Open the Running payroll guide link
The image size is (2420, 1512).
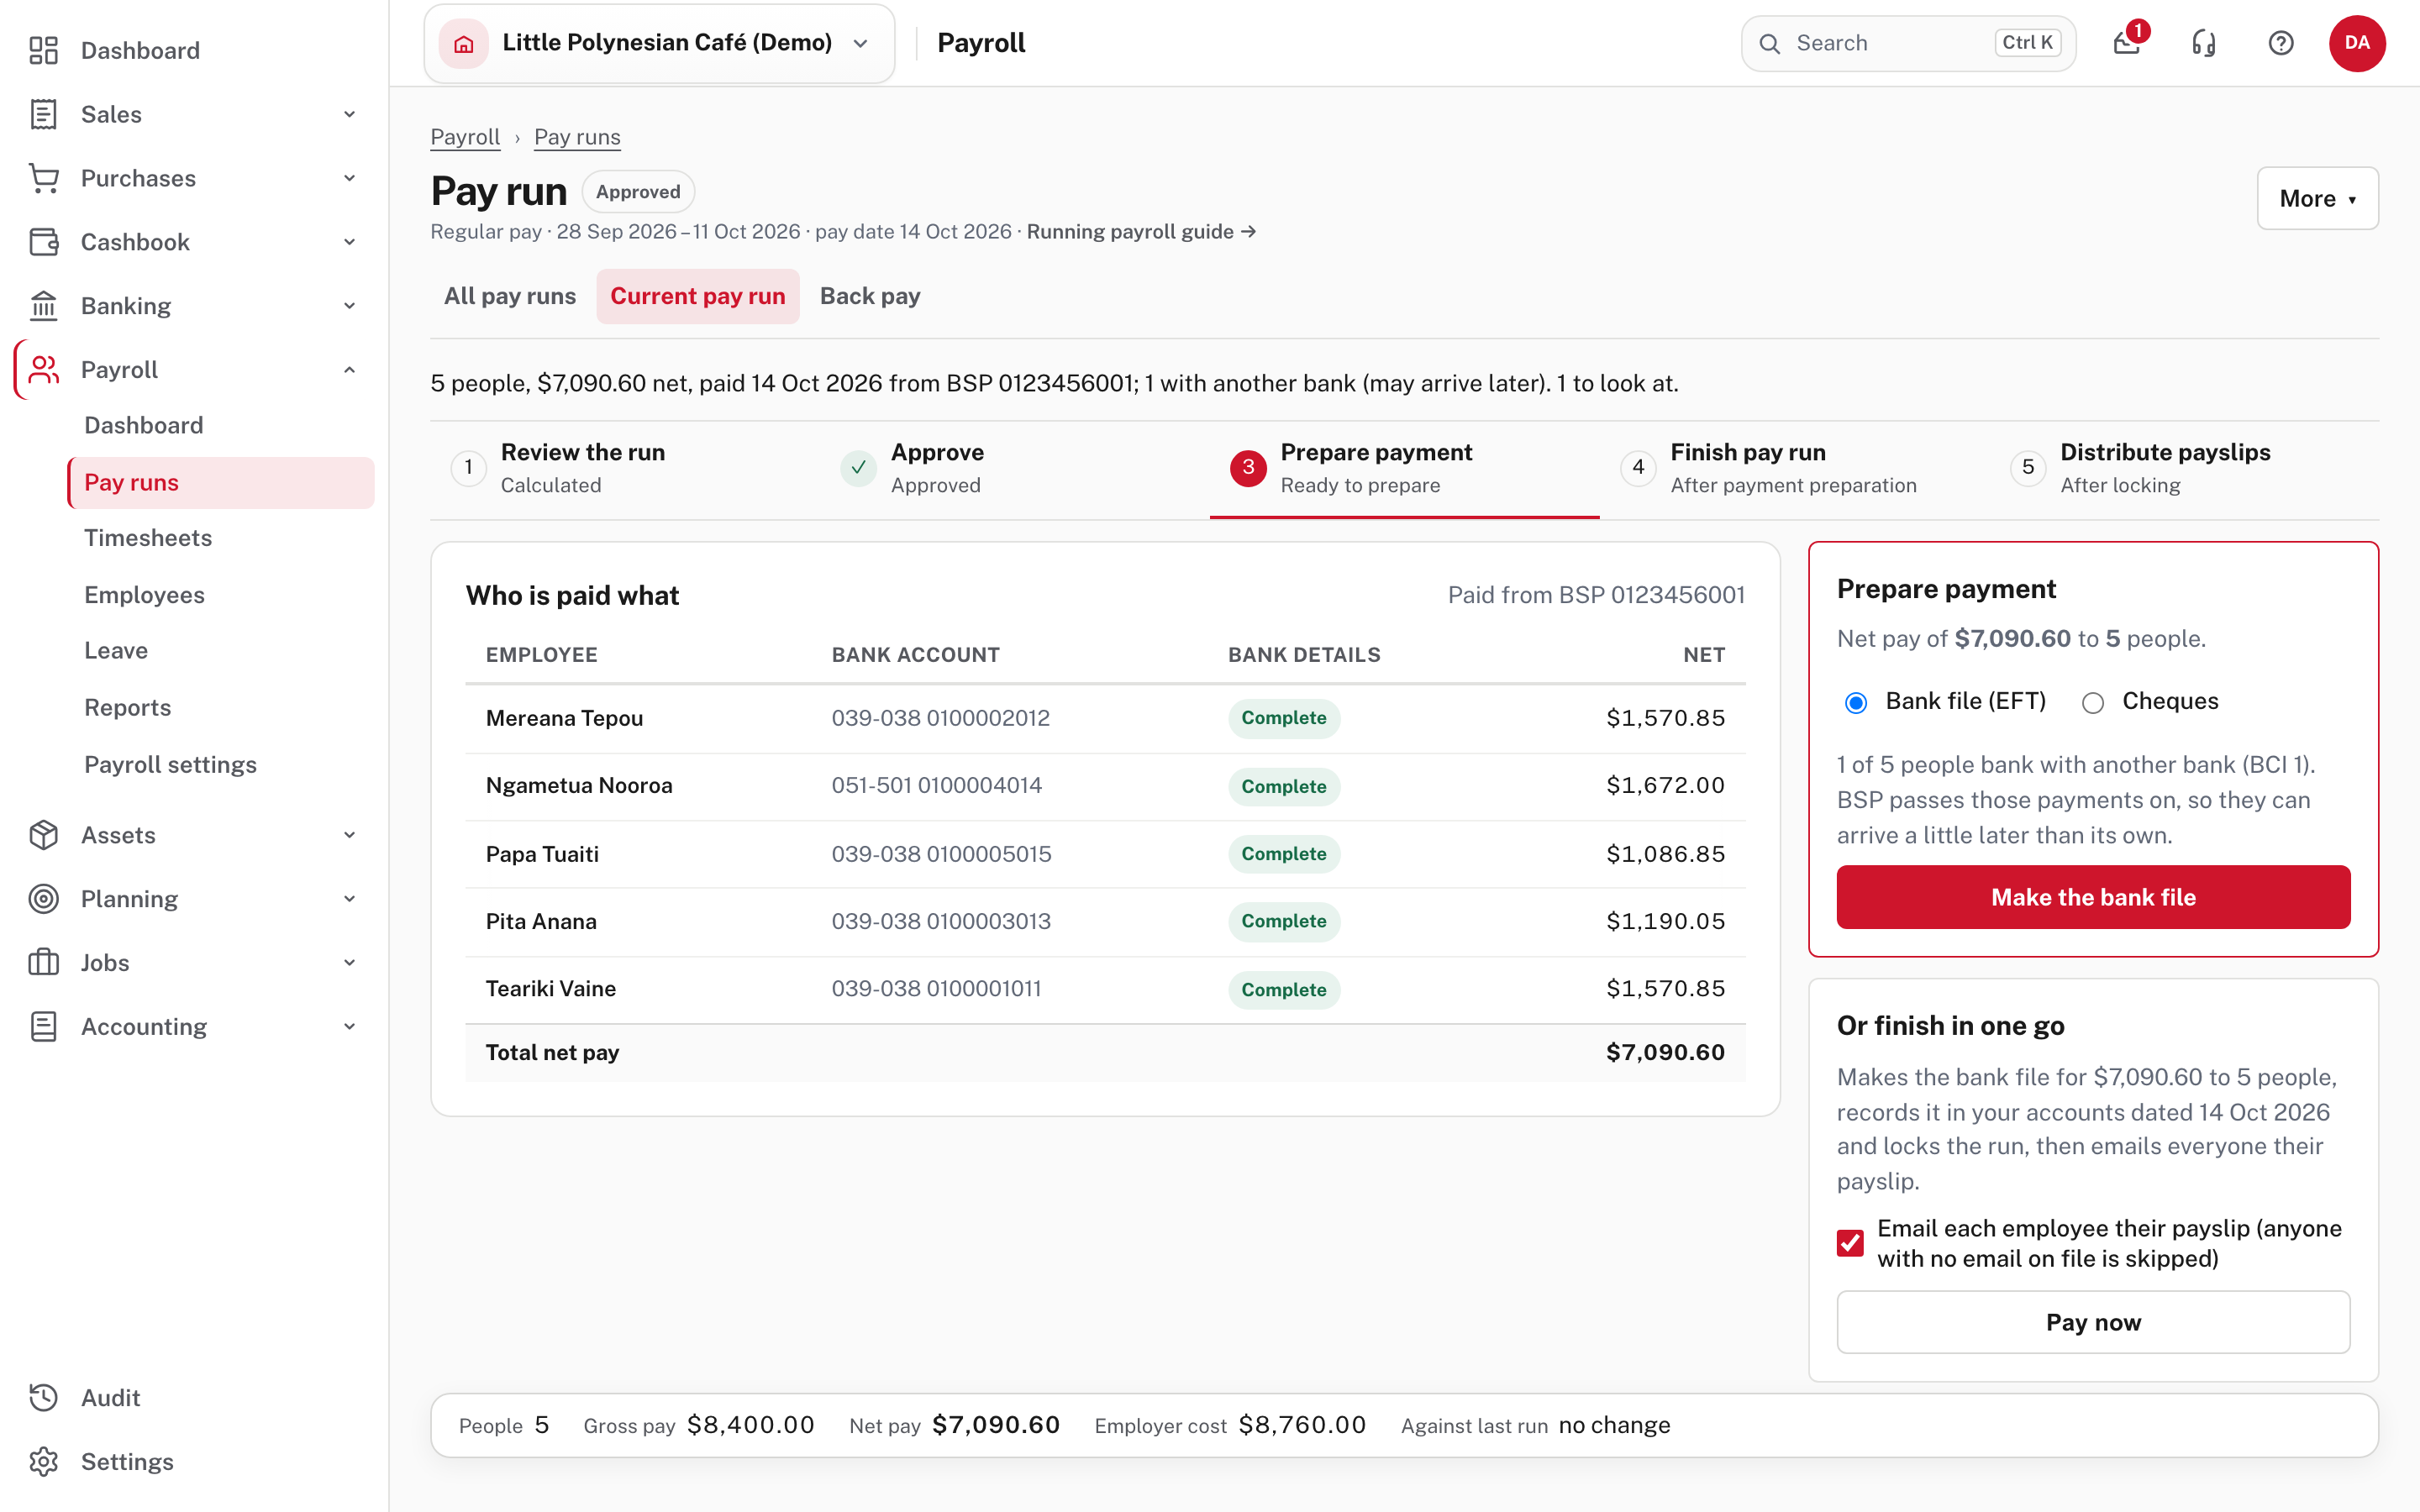(1141, 232)
